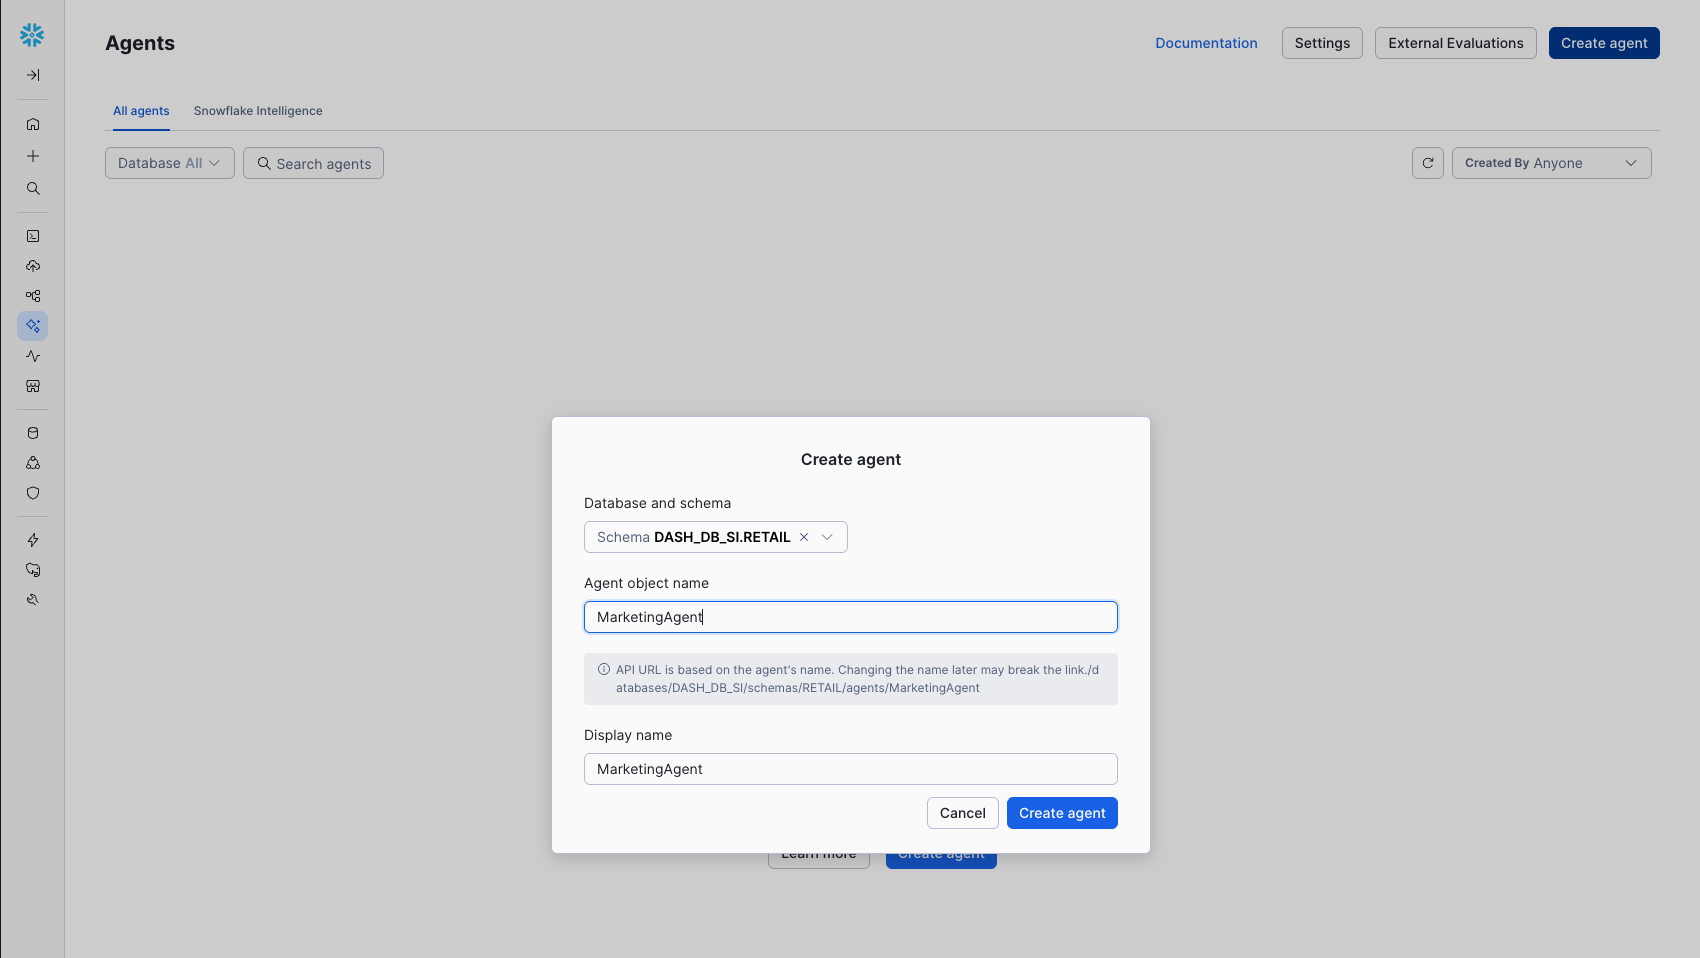Select the AI & ML sparkles sidebar icon

coord(32,326)
